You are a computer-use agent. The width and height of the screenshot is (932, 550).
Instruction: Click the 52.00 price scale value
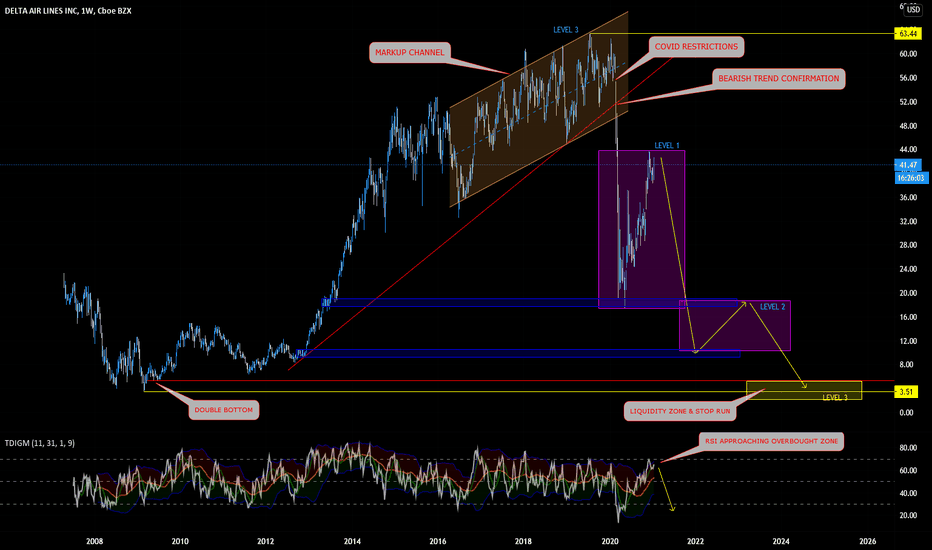[x=908, y=102]
